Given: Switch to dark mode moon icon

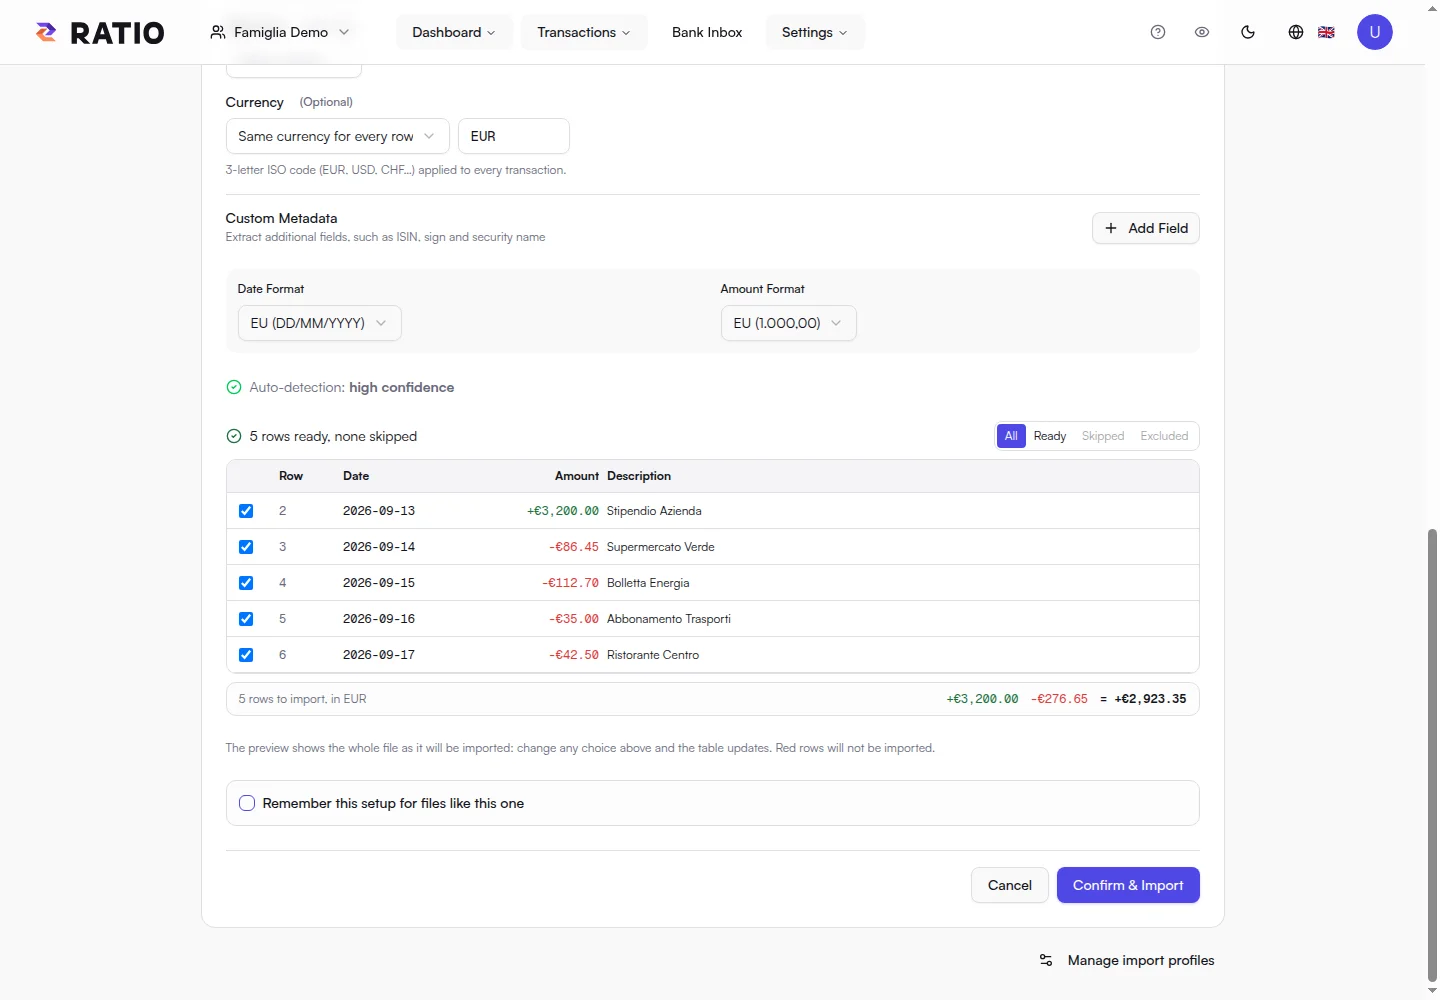Looking at the screenshot, I should click(x=1248, y=32).
